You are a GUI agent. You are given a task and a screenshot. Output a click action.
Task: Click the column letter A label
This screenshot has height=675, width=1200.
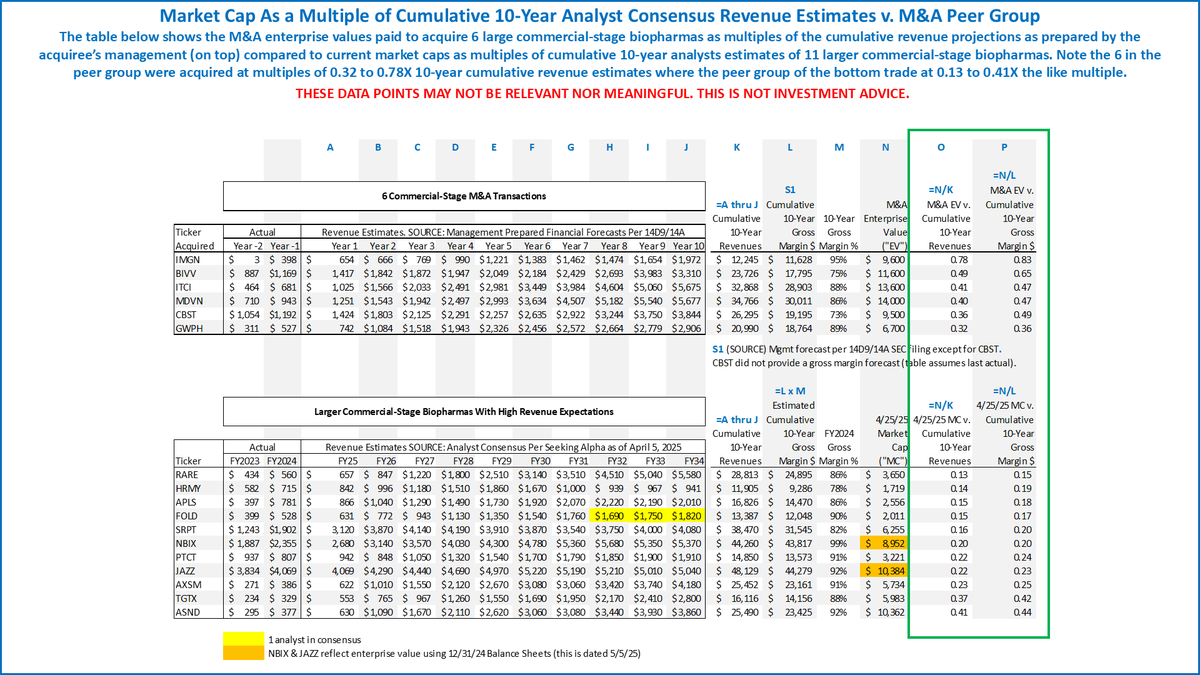(330, 147)
